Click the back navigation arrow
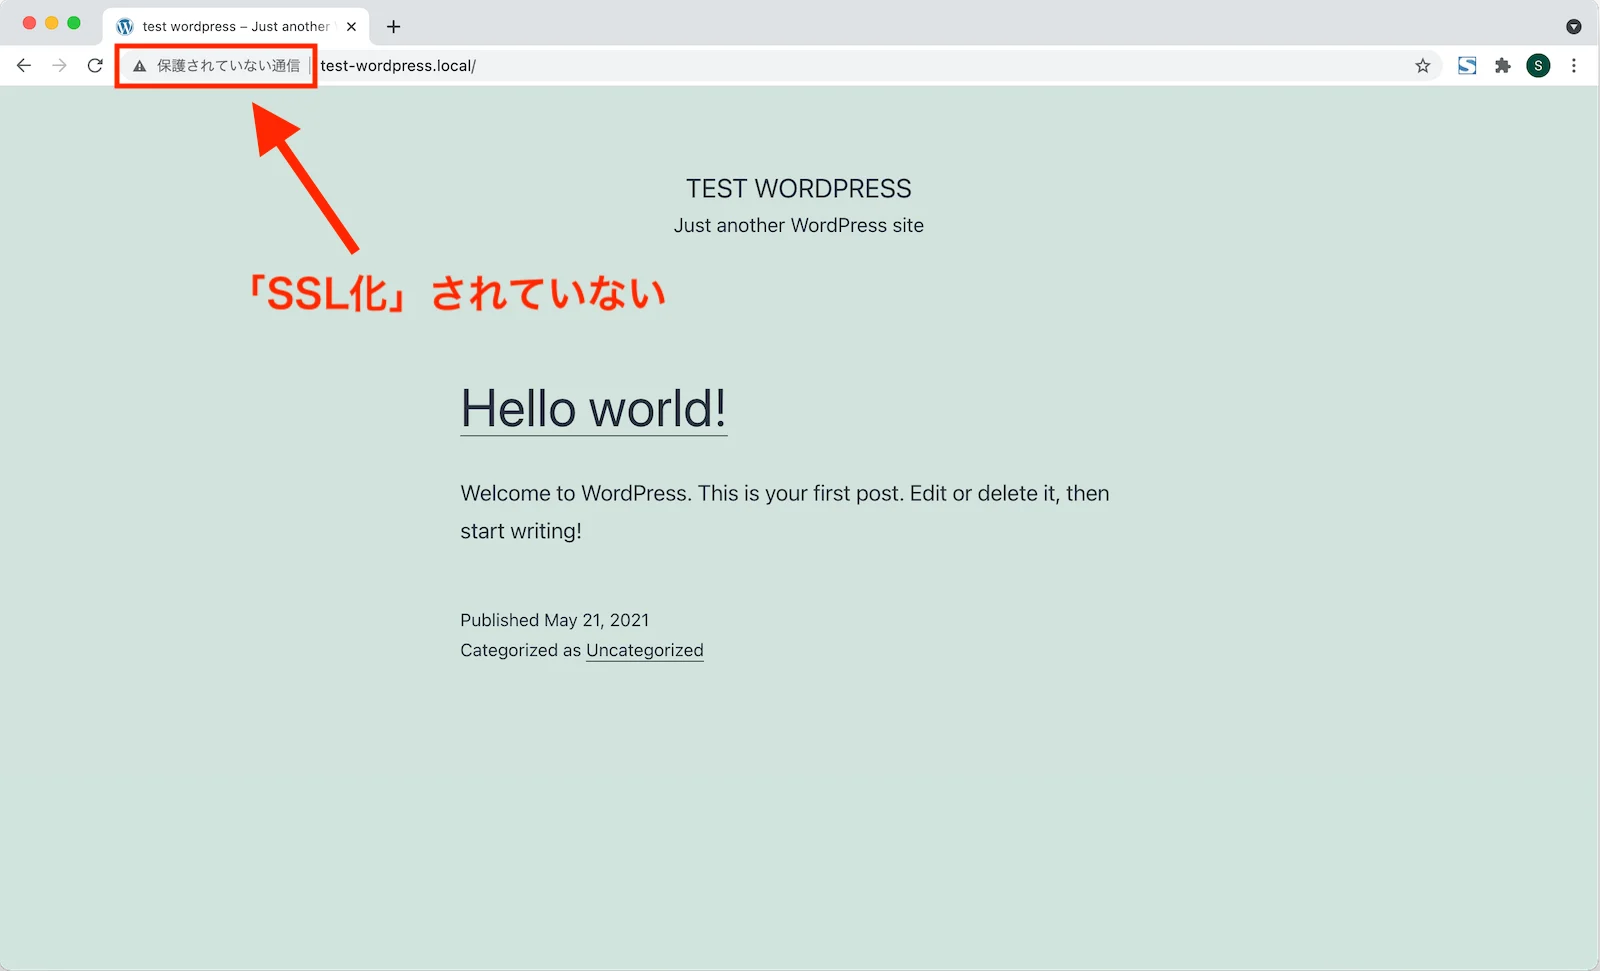 (x=24, y=65)
